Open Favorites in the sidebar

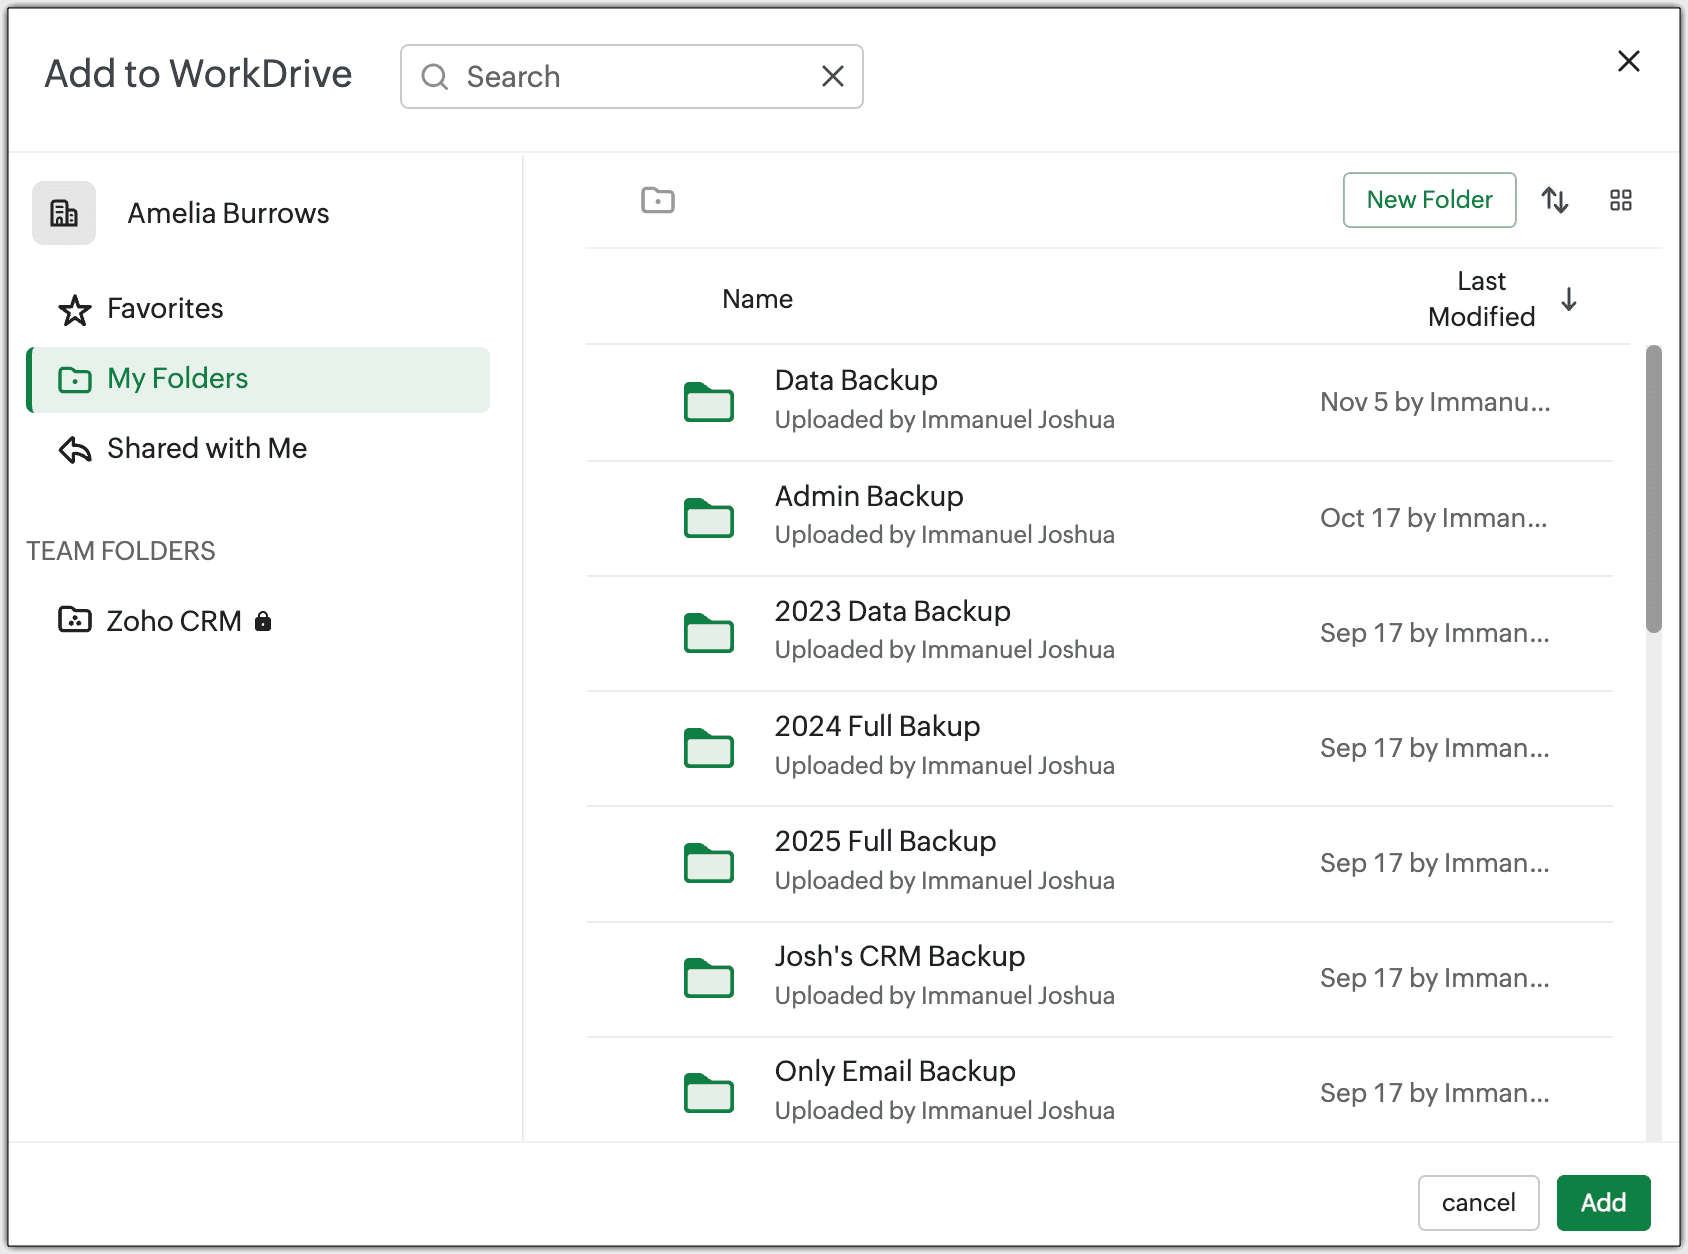pos(141,309)
